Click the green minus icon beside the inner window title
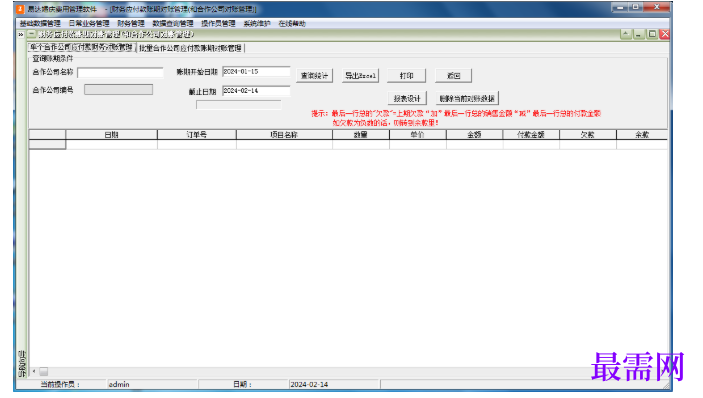 (x=32, y=34)
